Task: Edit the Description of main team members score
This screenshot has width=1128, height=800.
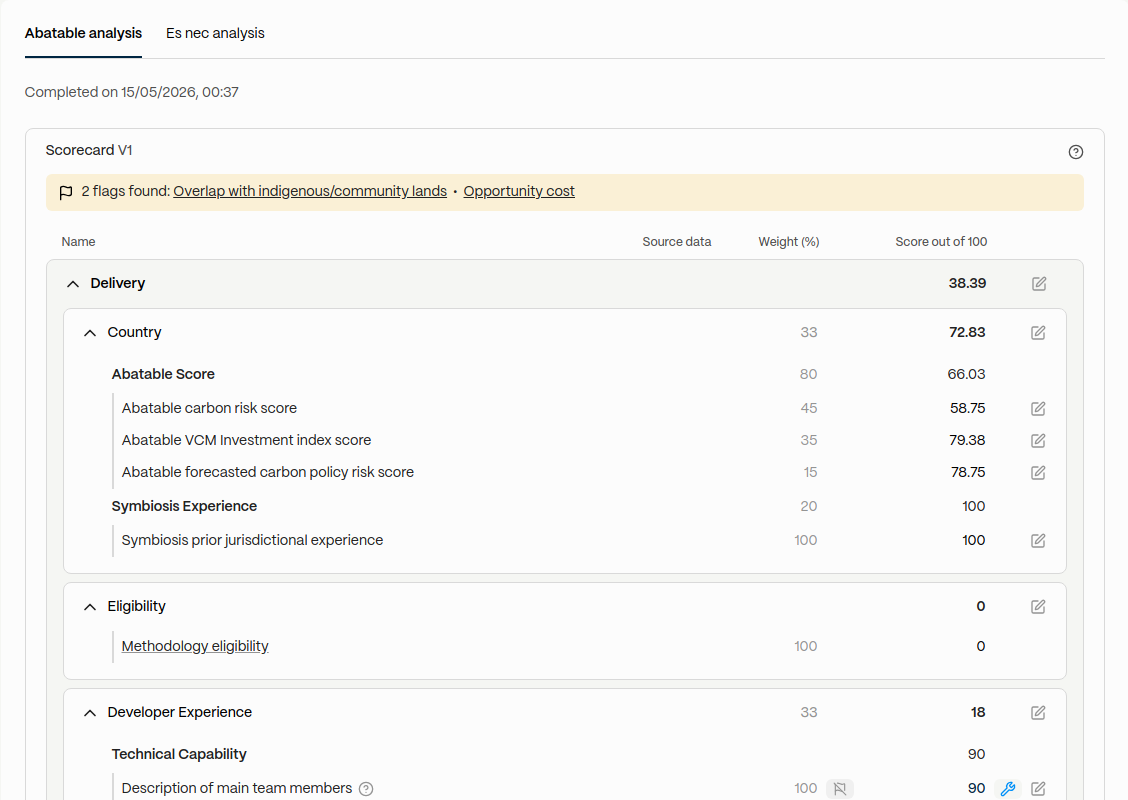Action: coord(1038,788)
